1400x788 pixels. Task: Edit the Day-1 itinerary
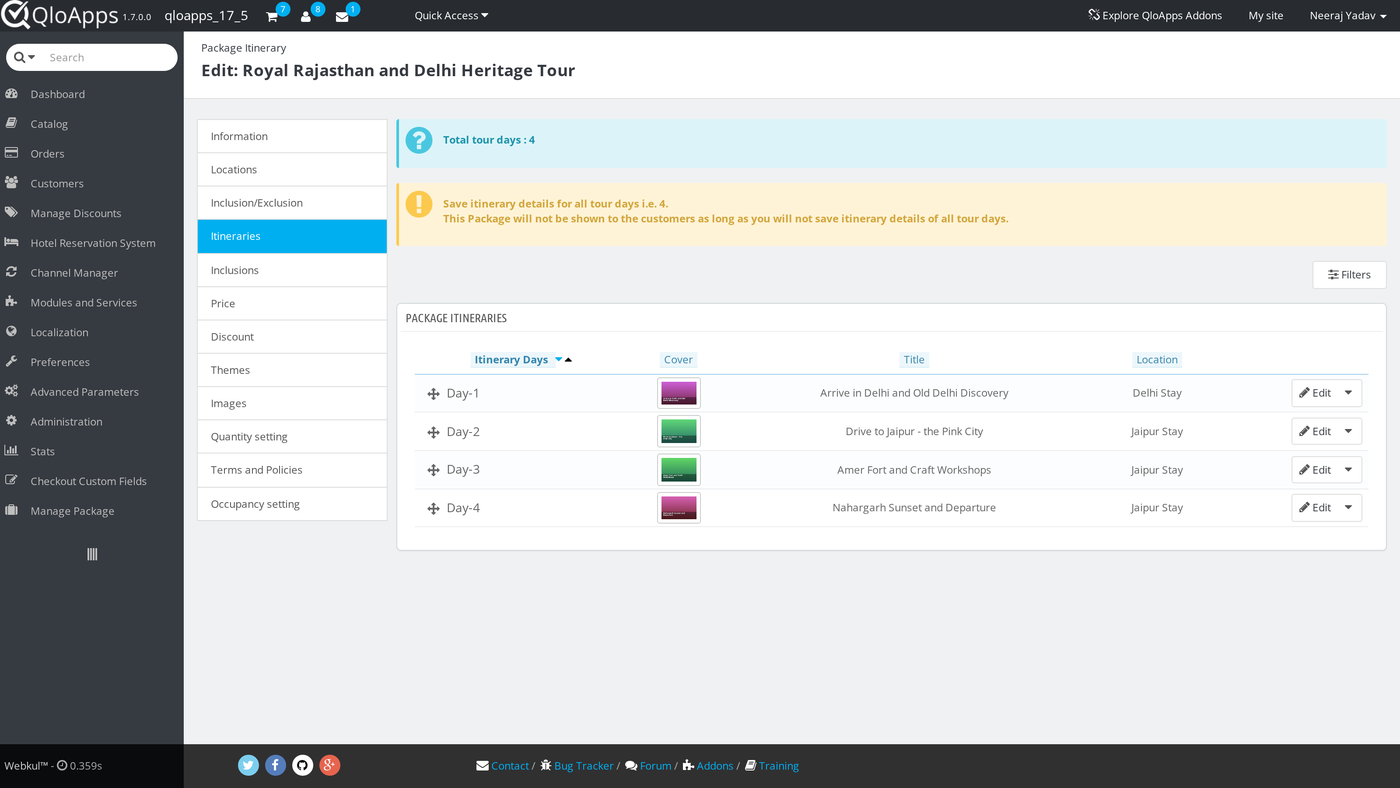point(1315,393)
